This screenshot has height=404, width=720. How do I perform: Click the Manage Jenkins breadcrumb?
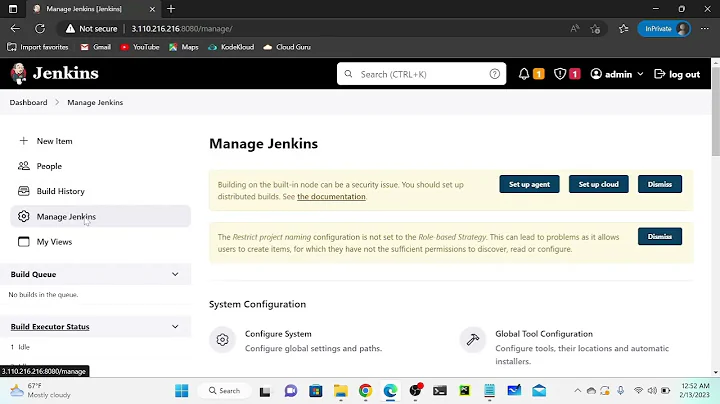tap(95, 102)
